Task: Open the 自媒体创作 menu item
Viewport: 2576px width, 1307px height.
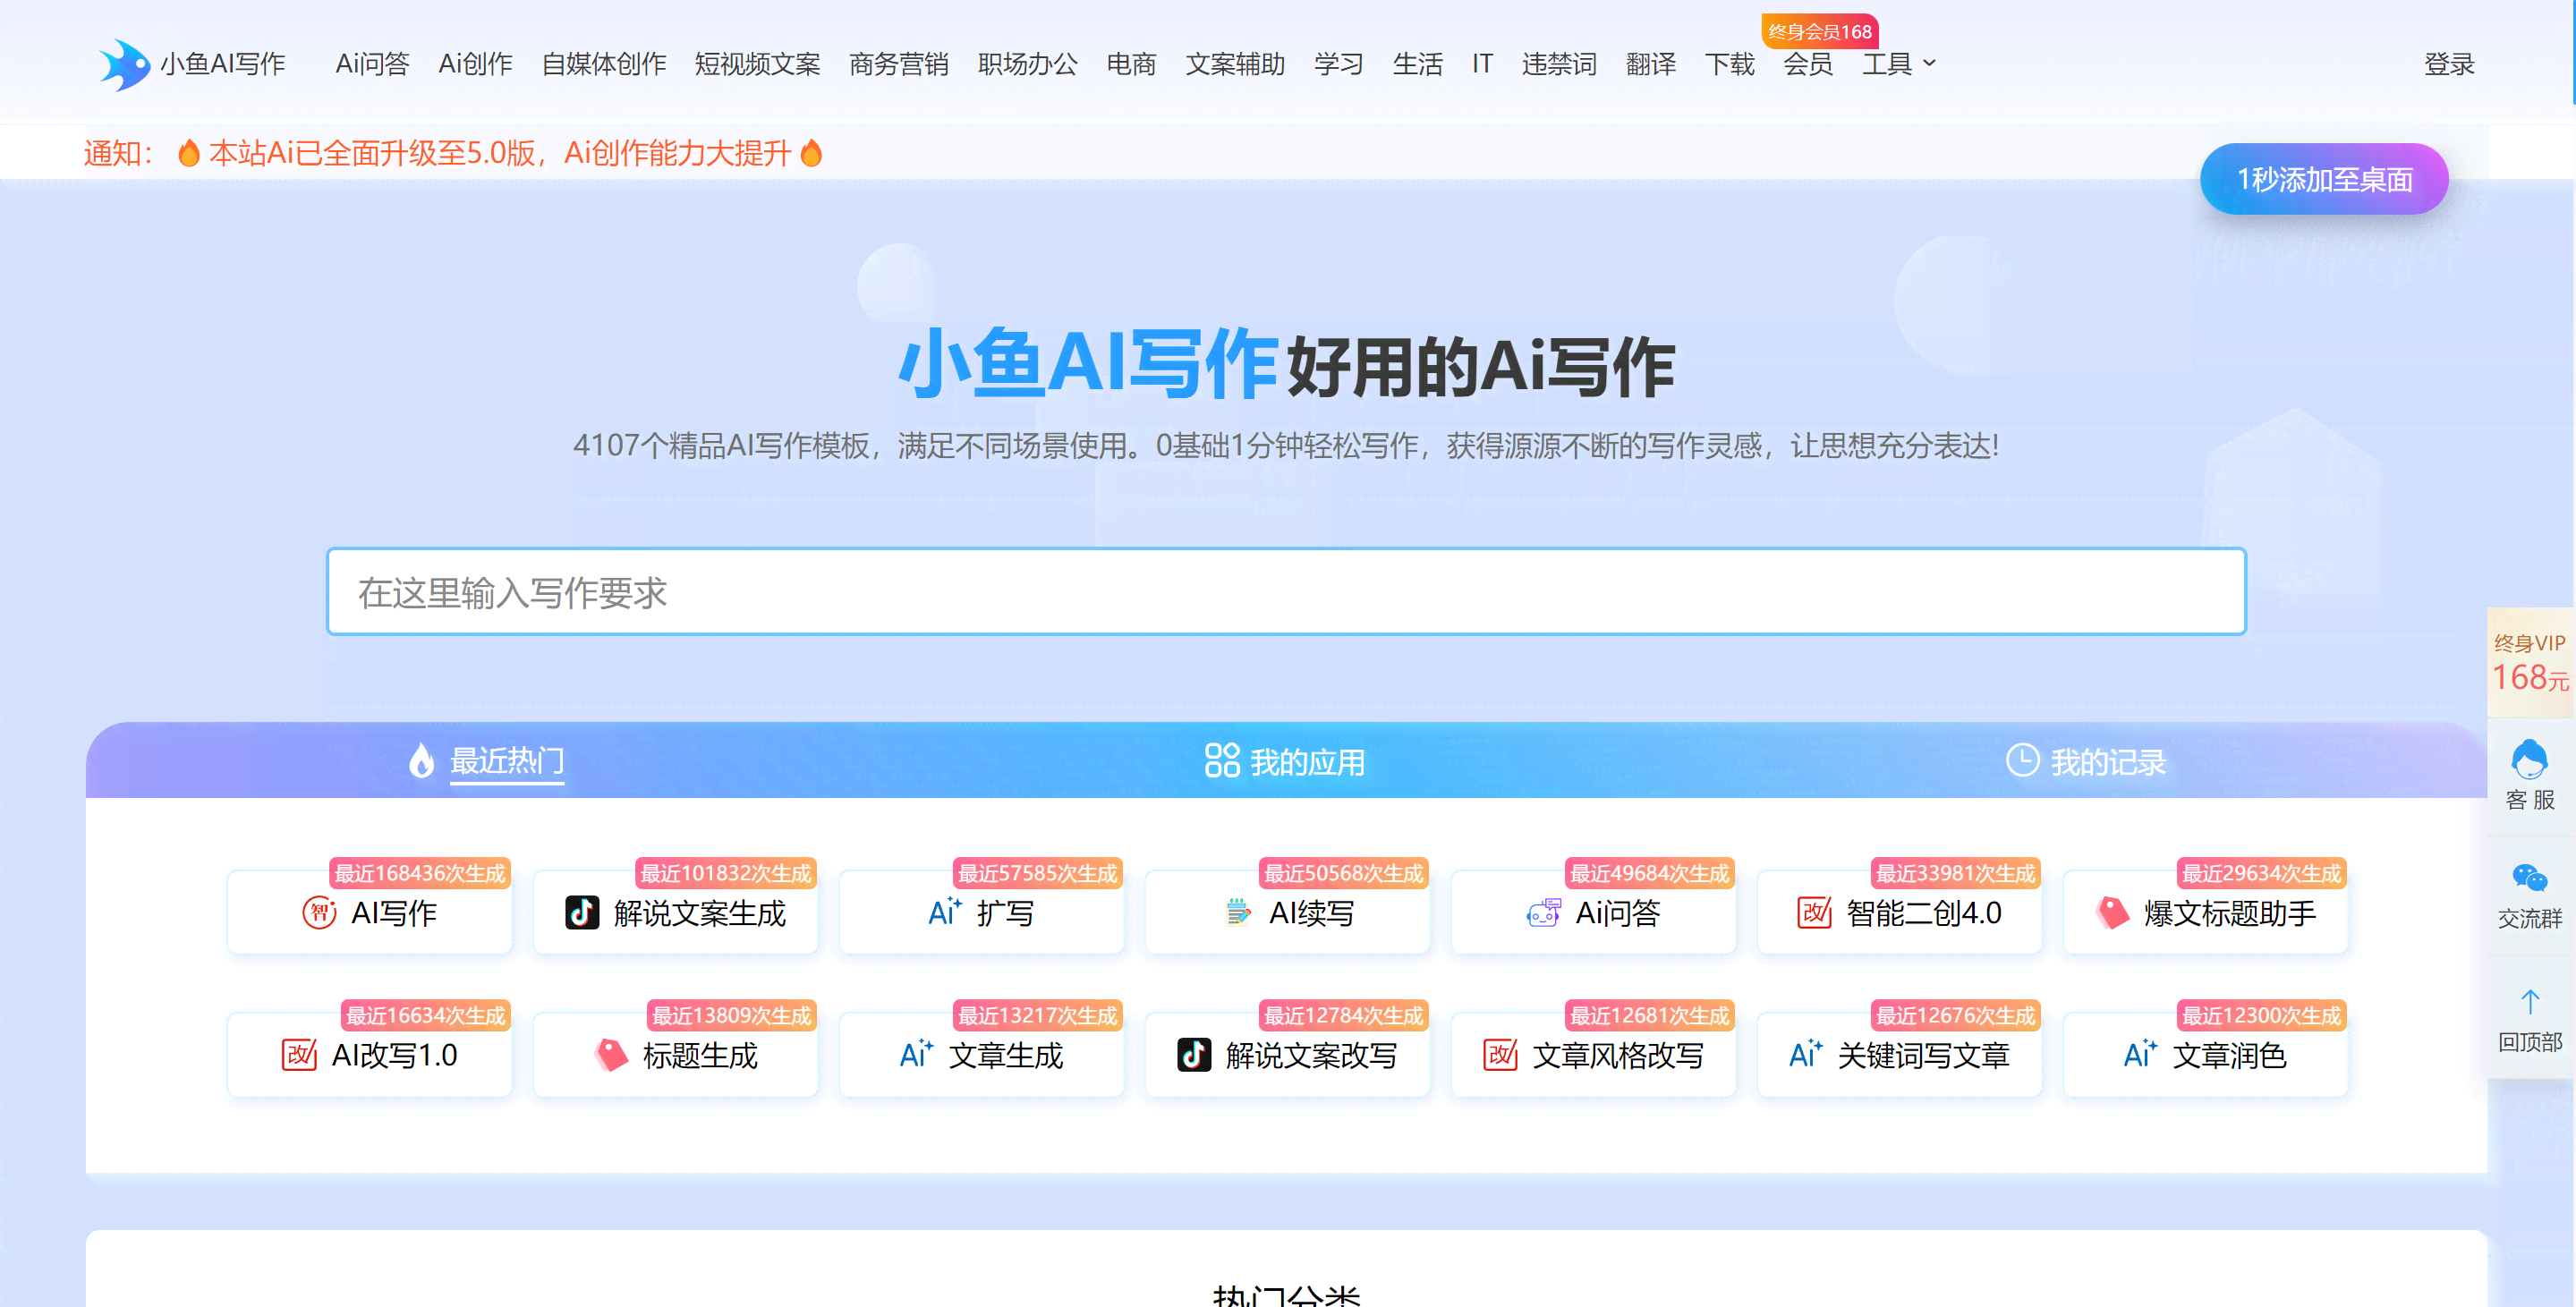Action: pos(604,64)
